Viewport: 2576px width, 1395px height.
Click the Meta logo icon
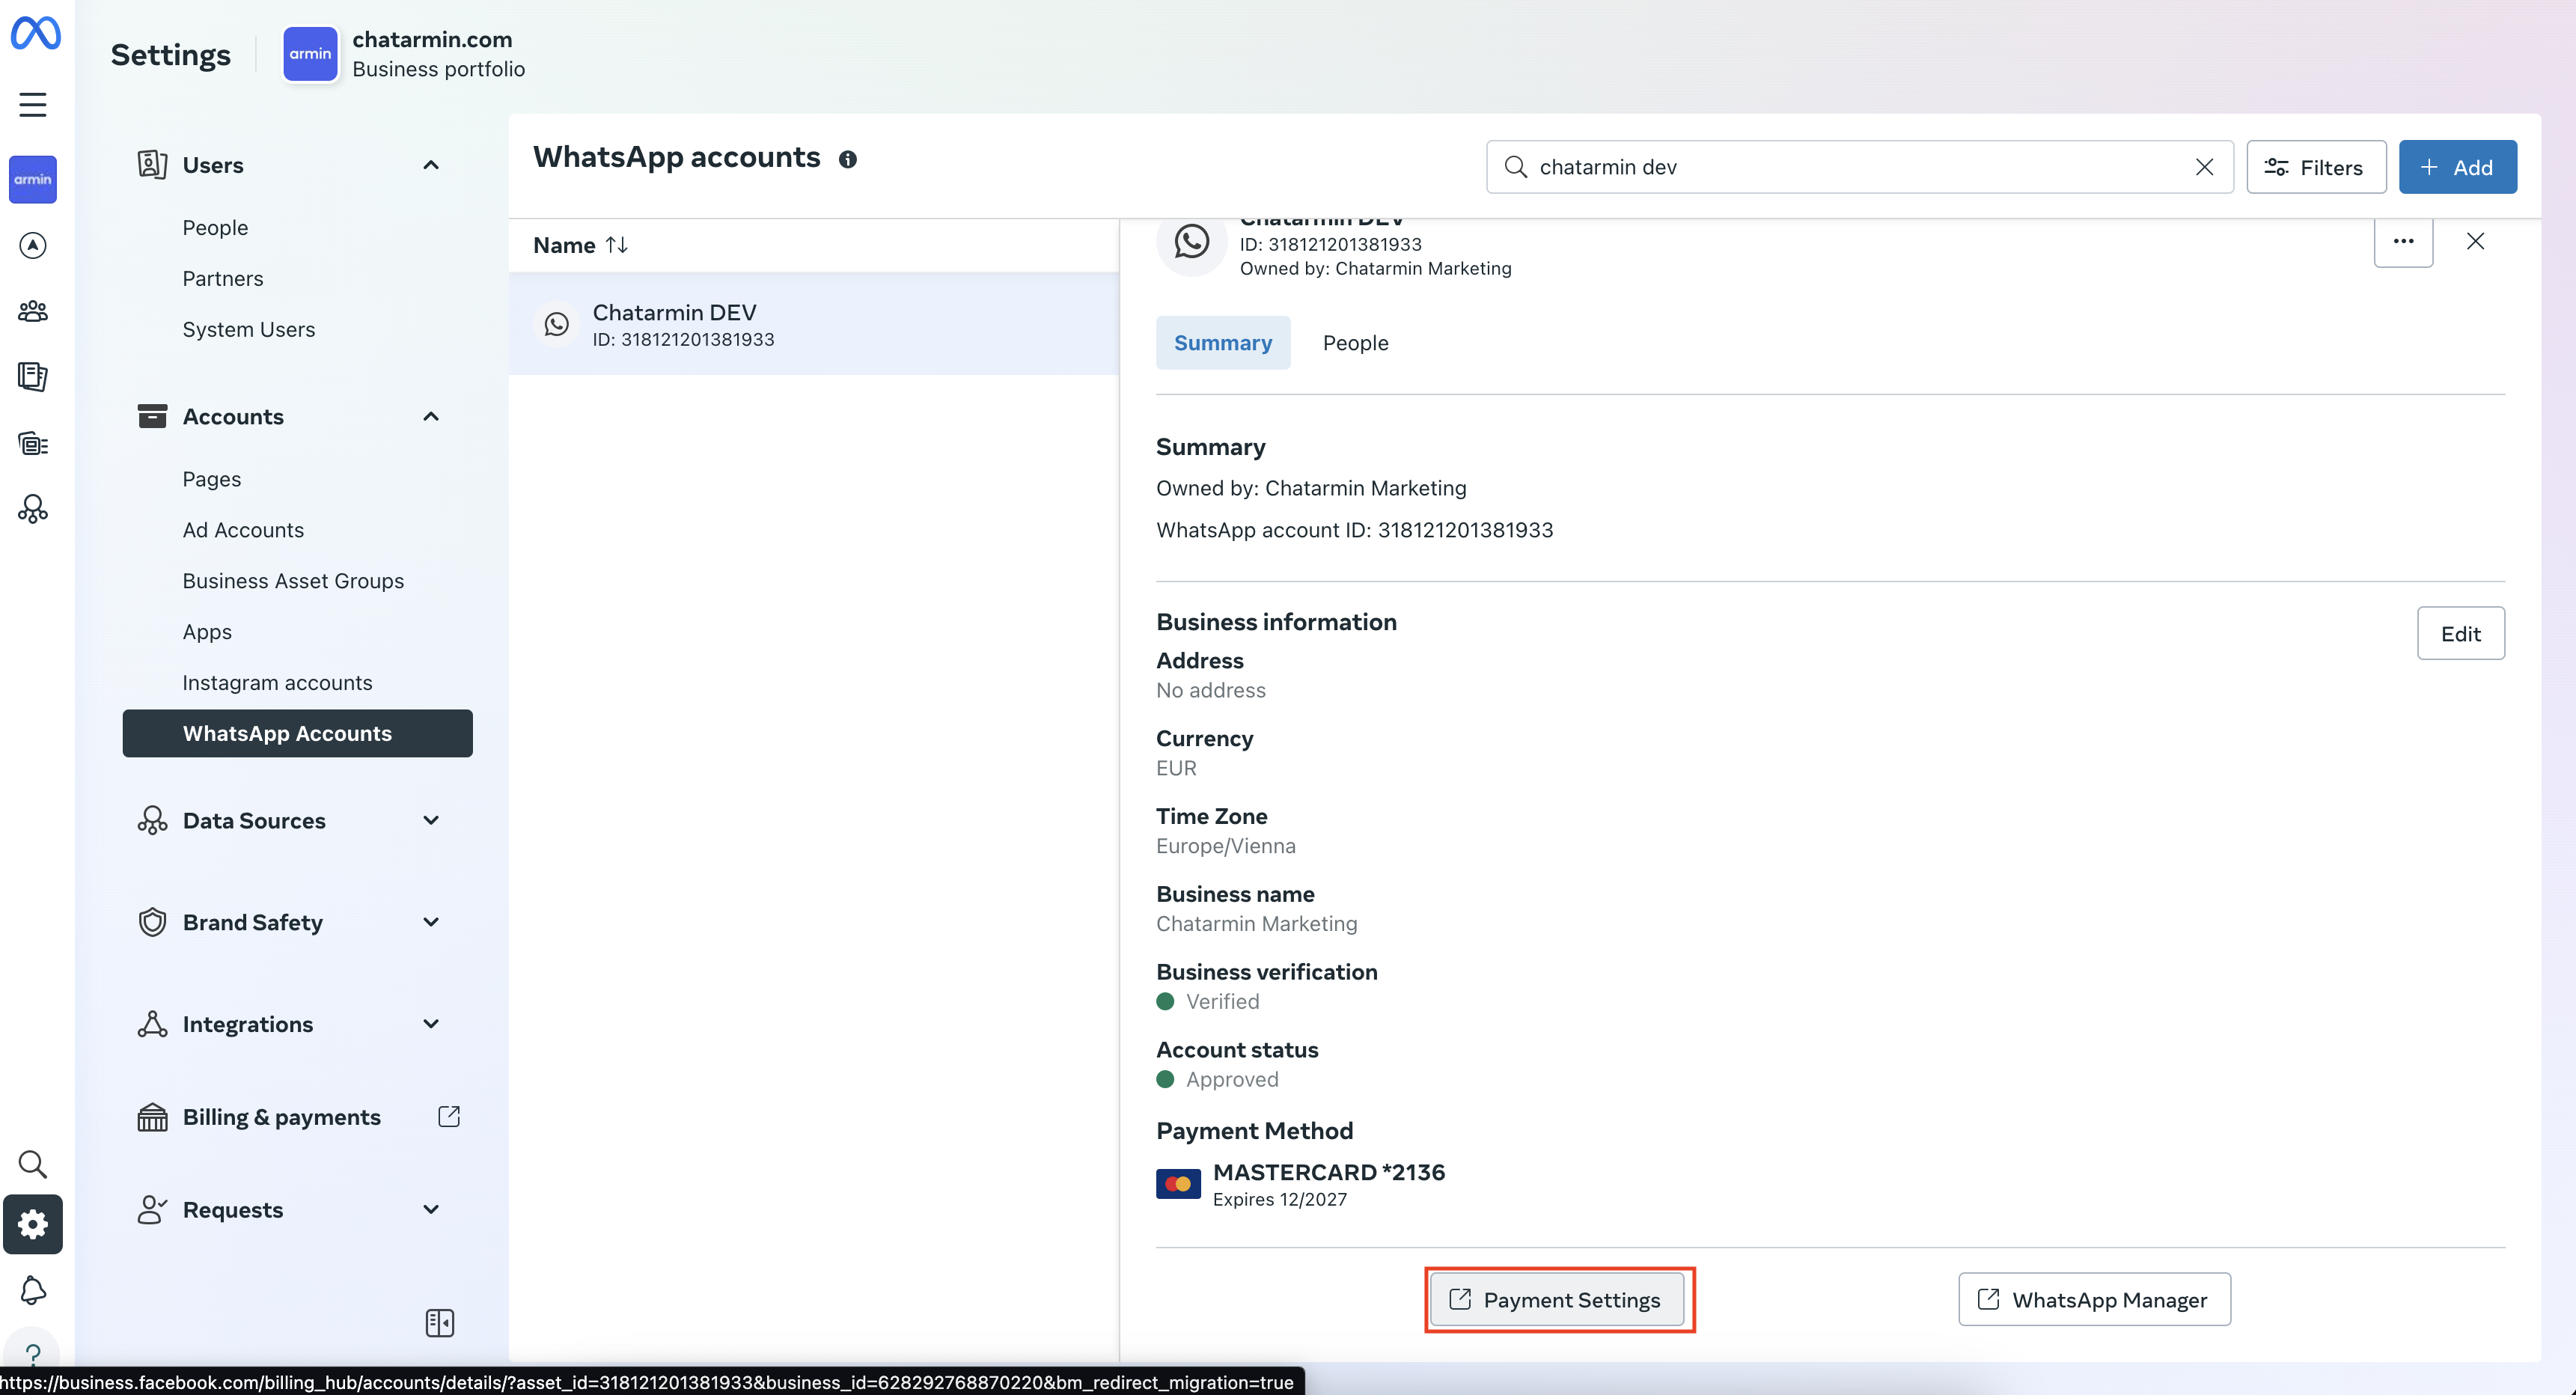[x=35, y=33]
